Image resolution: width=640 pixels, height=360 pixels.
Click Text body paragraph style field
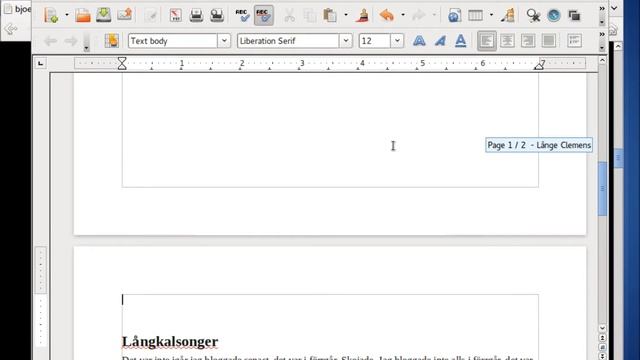(x=173, y=41)
